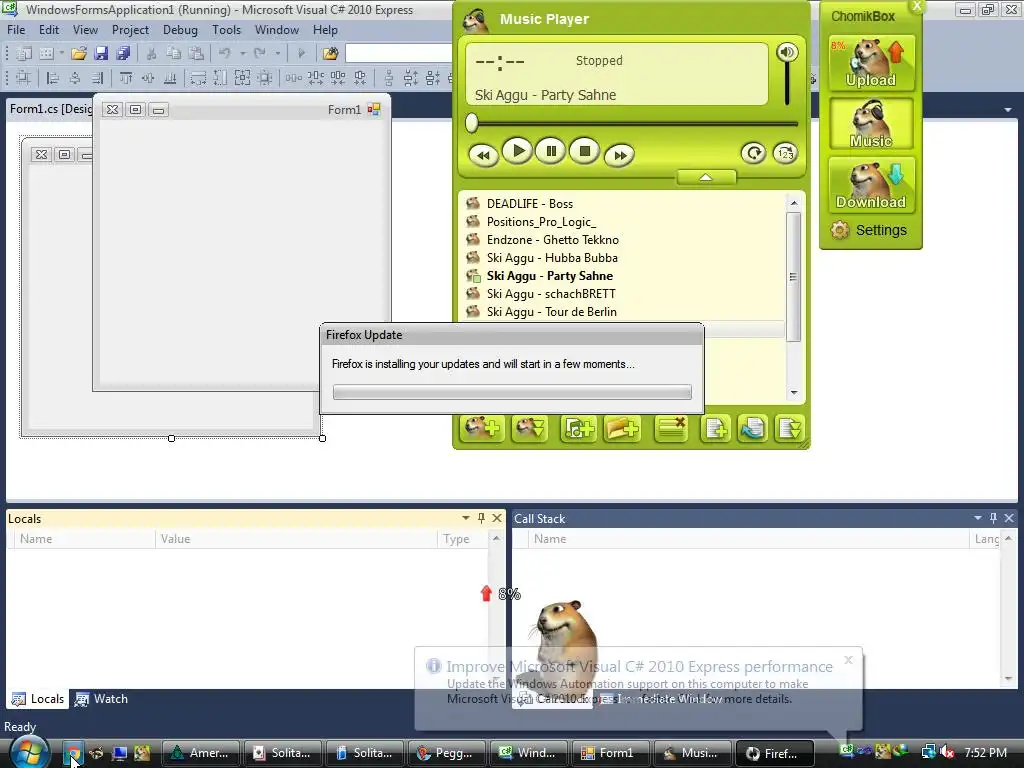
Task: Toggle auto-hide pin on Call Stack panel
Action: click(x=993, y=518)
